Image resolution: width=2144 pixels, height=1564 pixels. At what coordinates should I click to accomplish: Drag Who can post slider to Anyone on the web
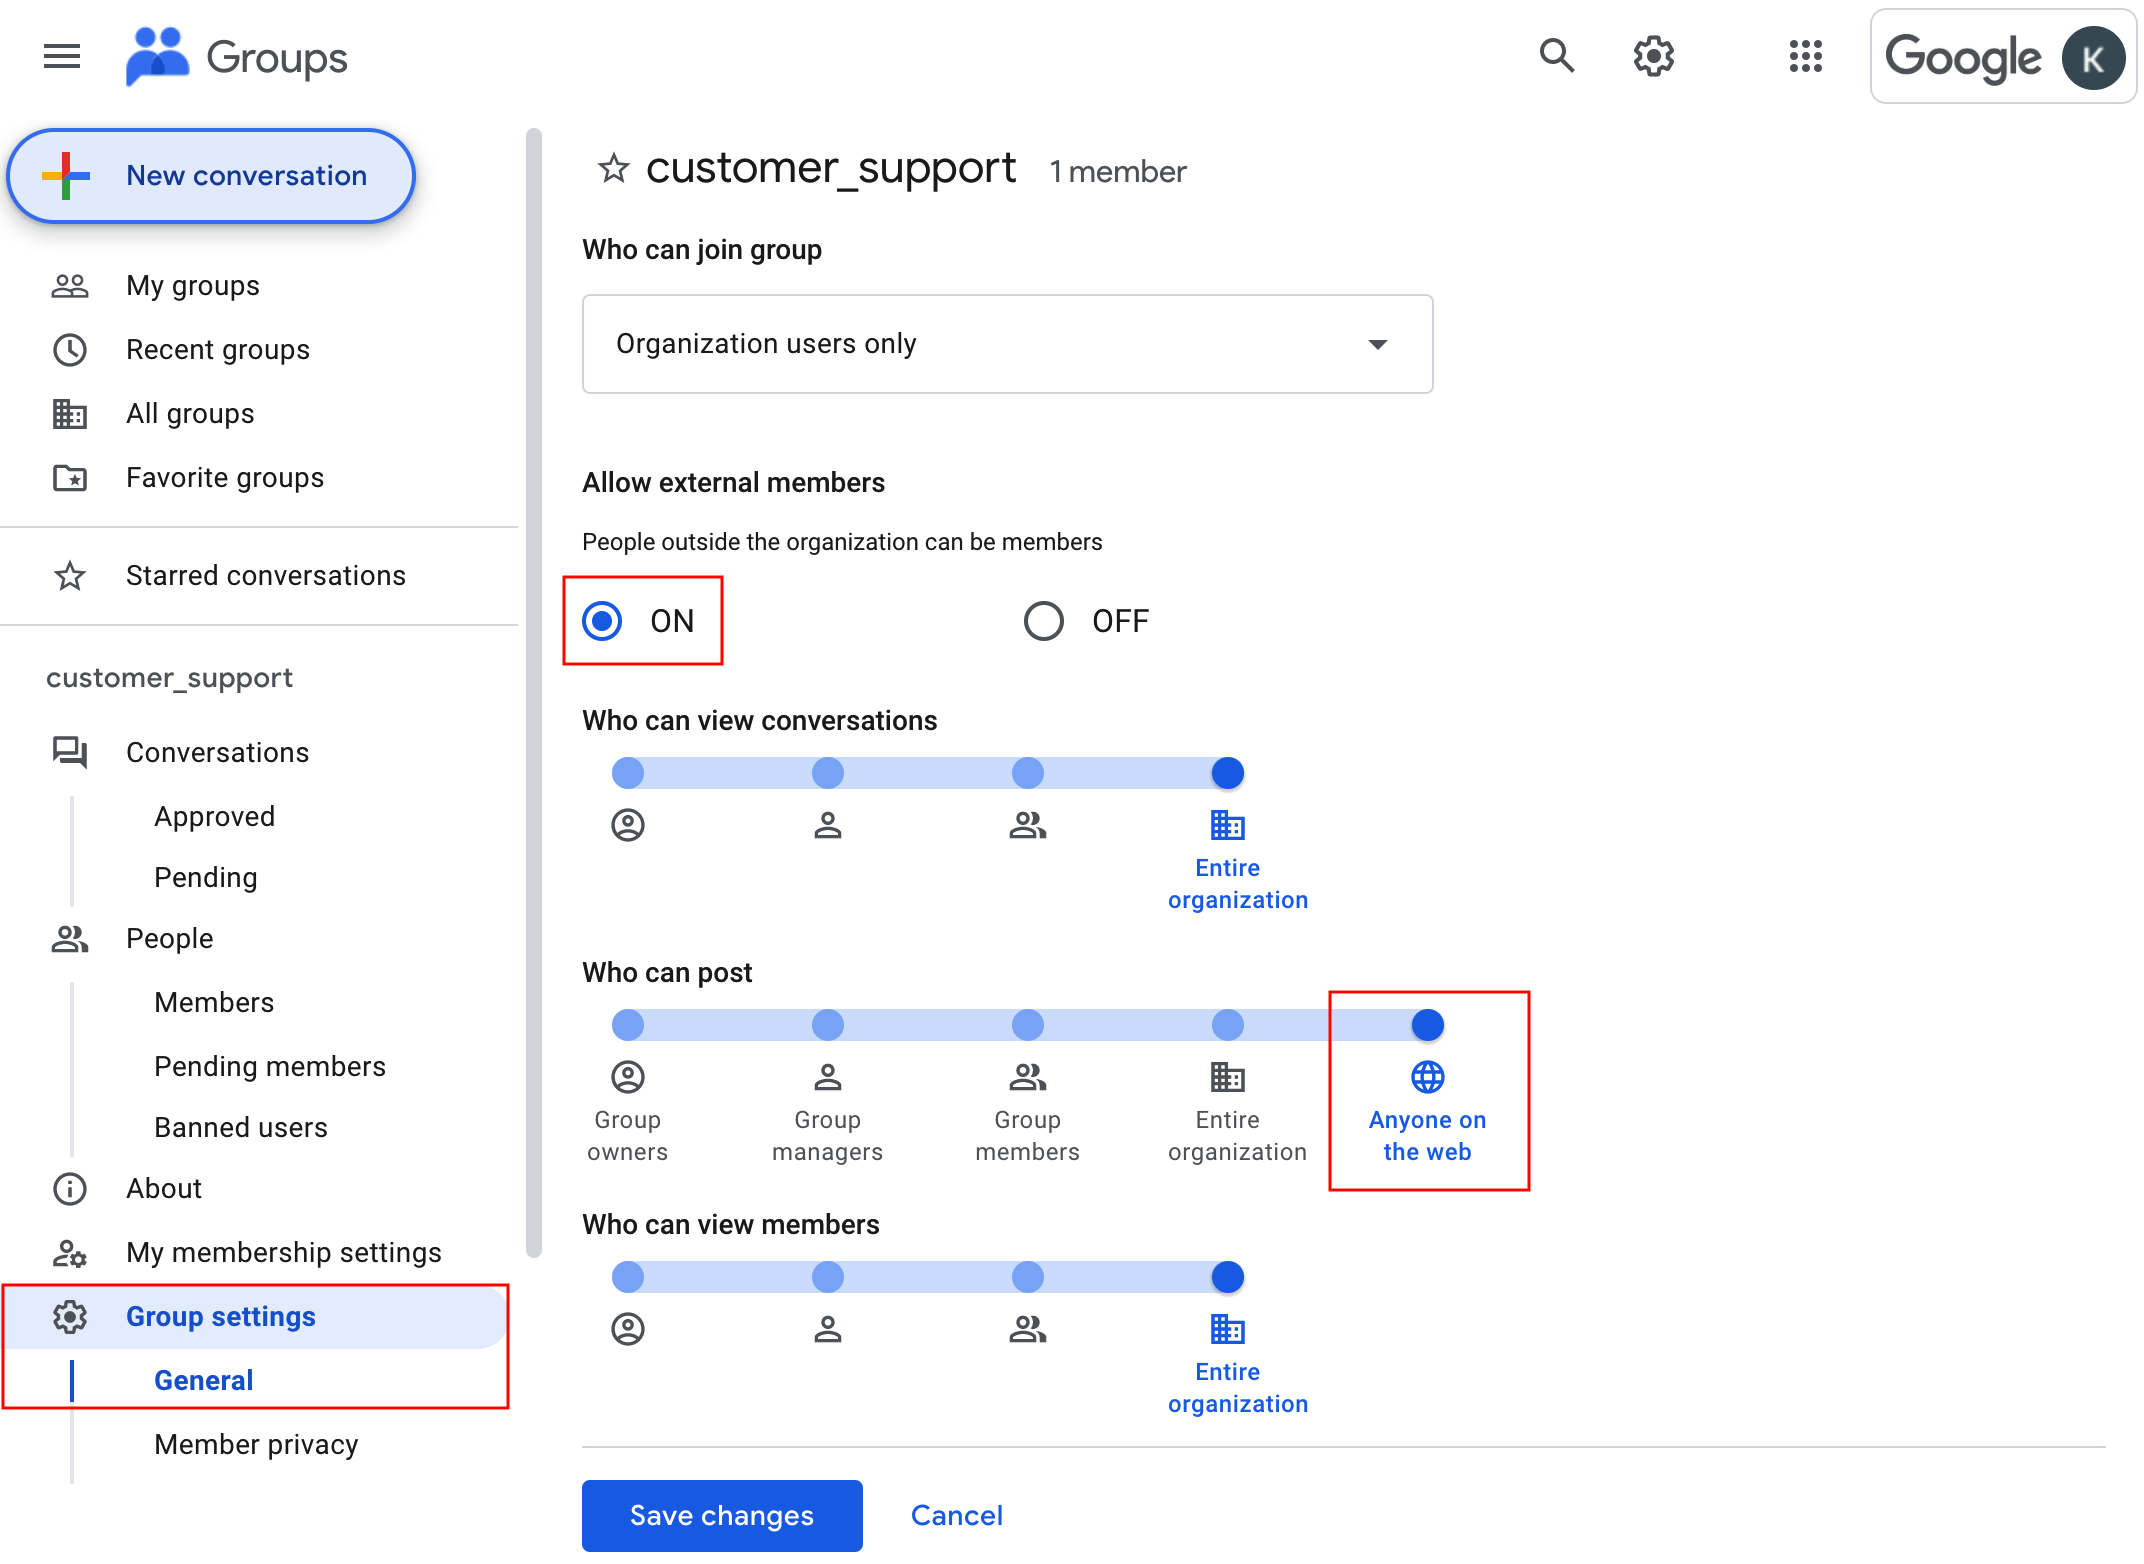1427,1023
